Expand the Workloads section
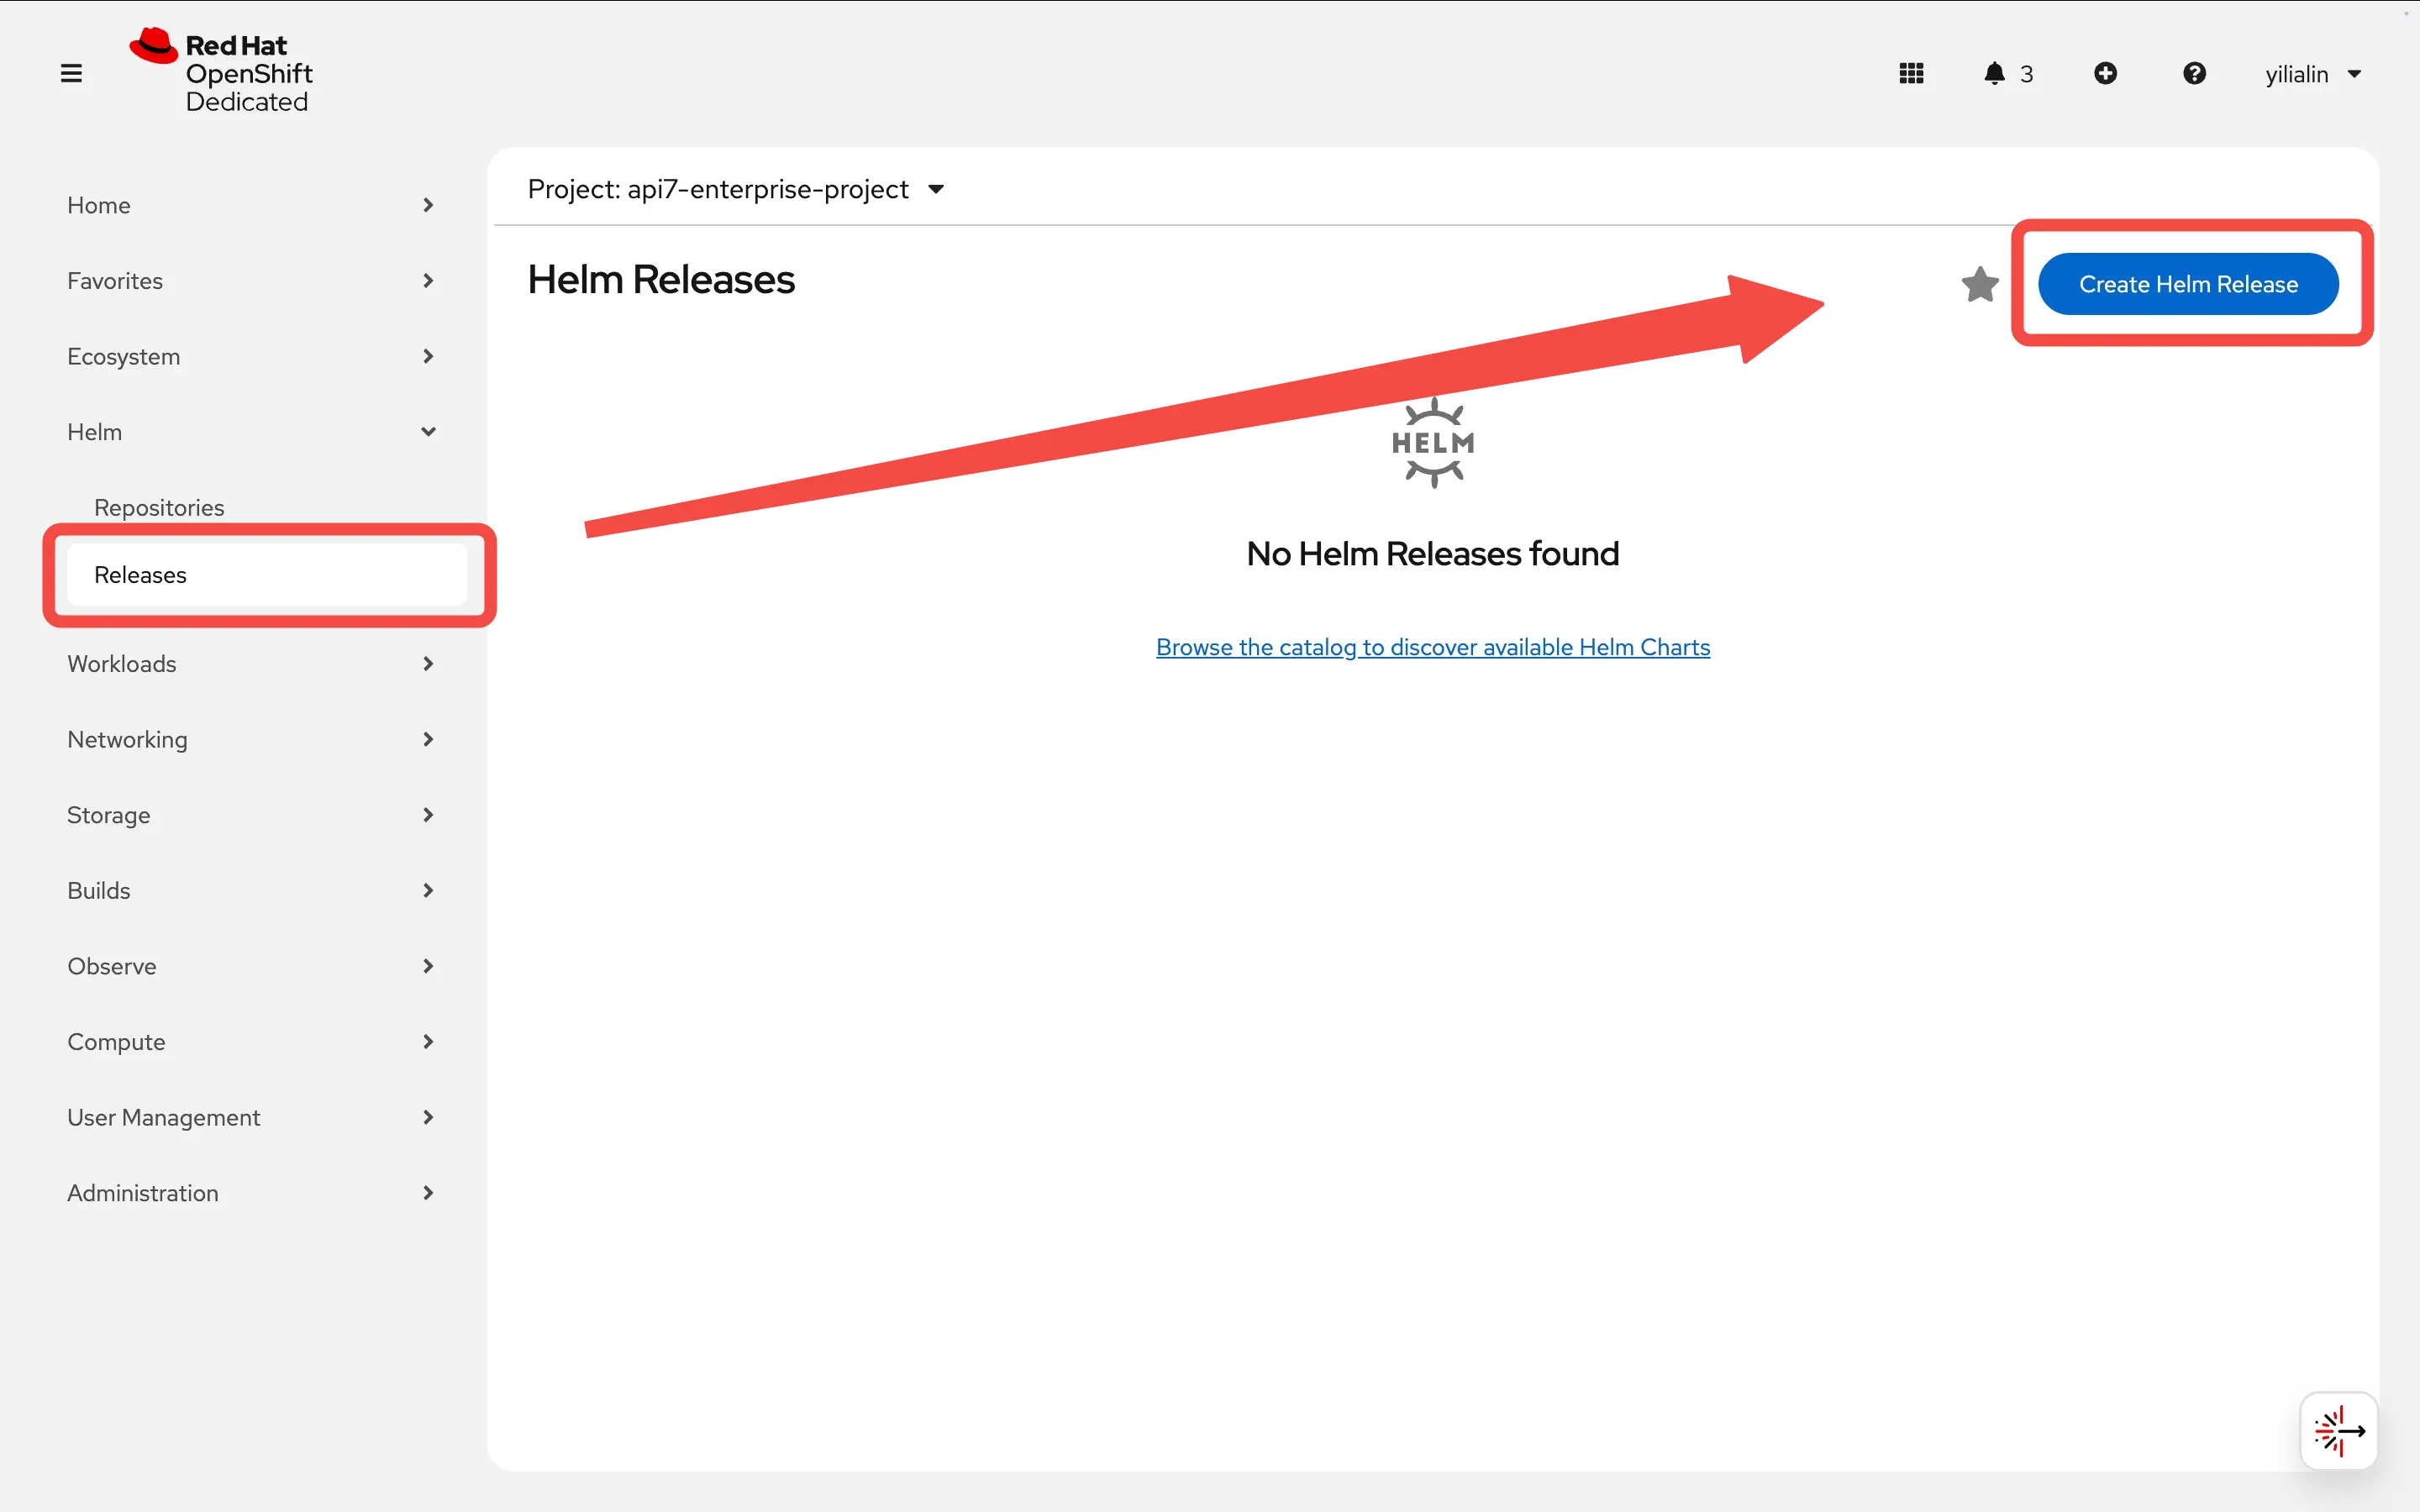Image resolution: width=2420 pixels, height=1512 pixels. (121, 663)
